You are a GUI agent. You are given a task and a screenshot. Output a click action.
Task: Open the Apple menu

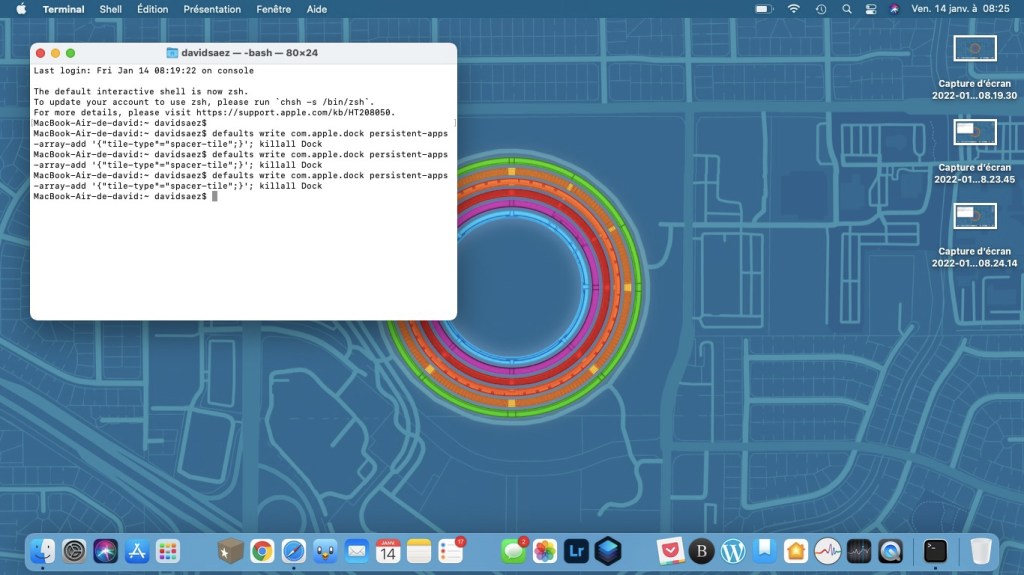pos(21,9)
